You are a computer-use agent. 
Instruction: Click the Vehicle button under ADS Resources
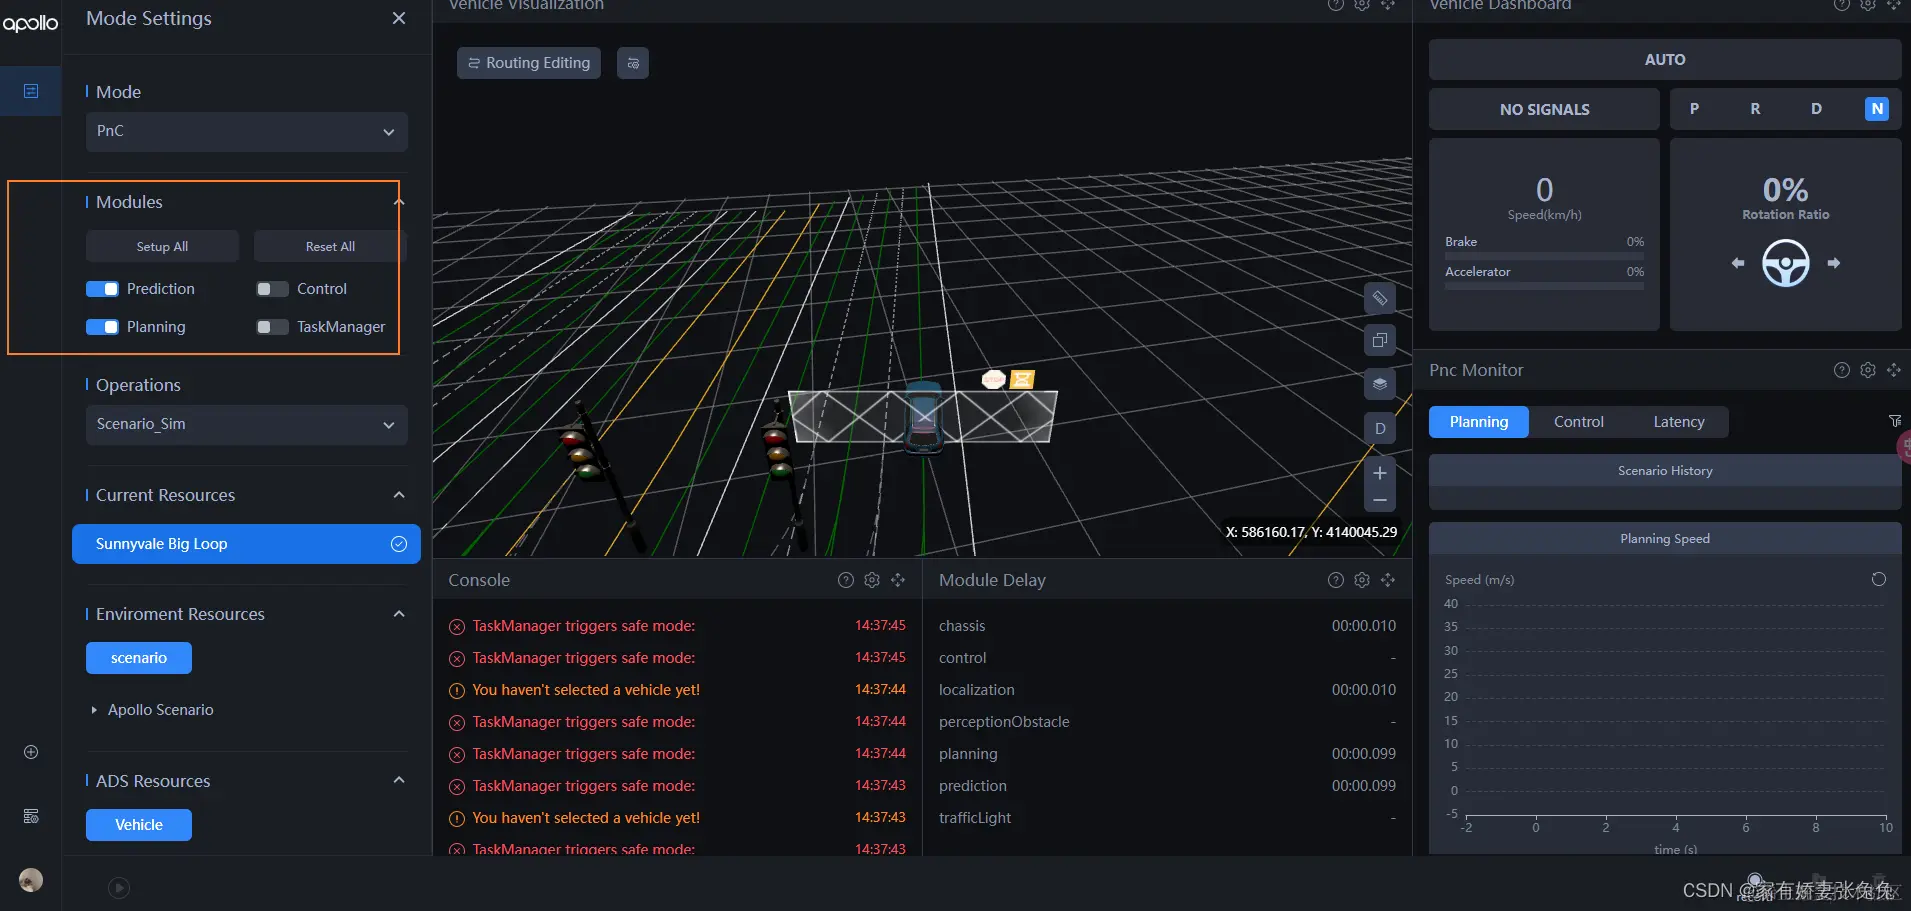(x=139, y=825)
